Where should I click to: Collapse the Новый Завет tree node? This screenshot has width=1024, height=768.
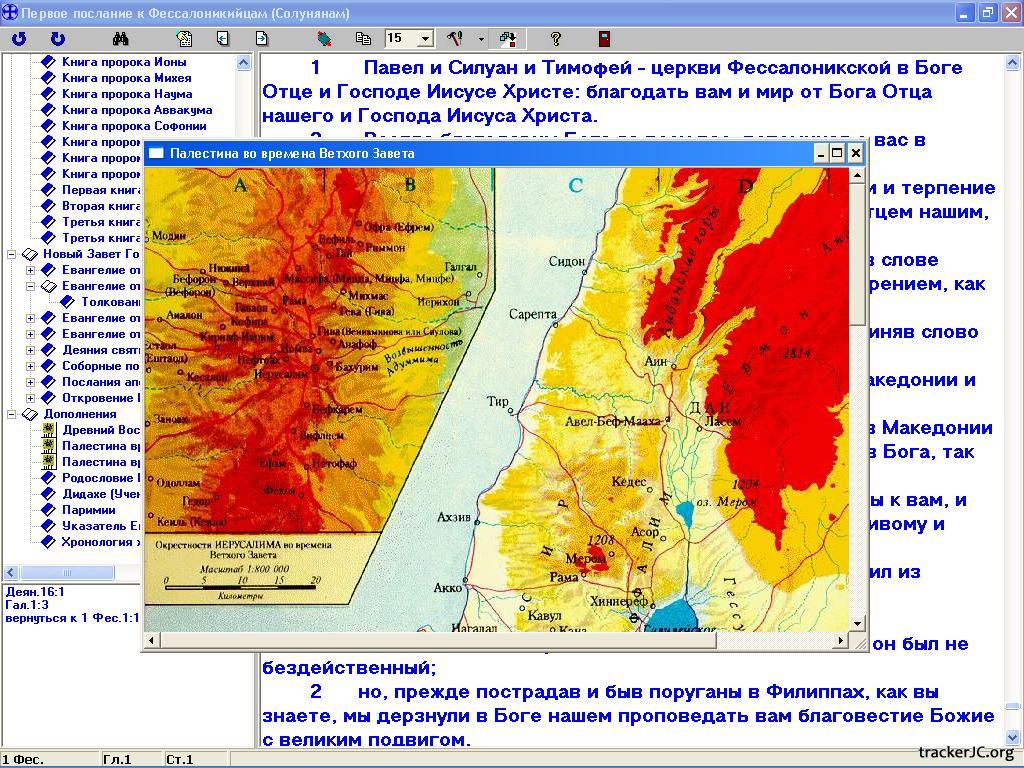(13, 254)
